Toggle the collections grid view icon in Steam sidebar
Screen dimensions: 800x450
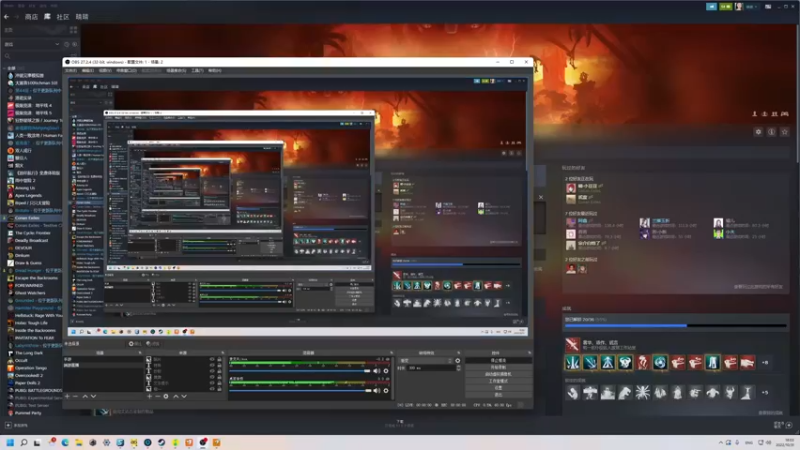coord(73,30)
